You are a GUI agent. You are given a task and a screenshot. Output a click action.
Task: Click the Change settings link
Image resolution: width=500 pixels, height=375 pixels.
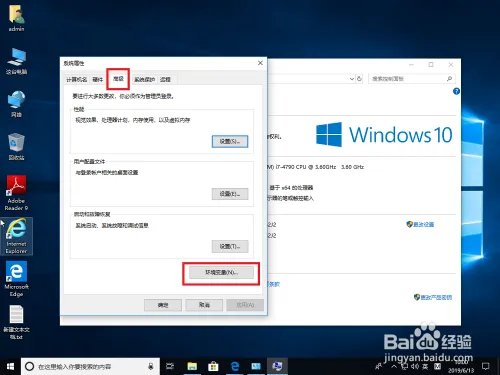420,224
